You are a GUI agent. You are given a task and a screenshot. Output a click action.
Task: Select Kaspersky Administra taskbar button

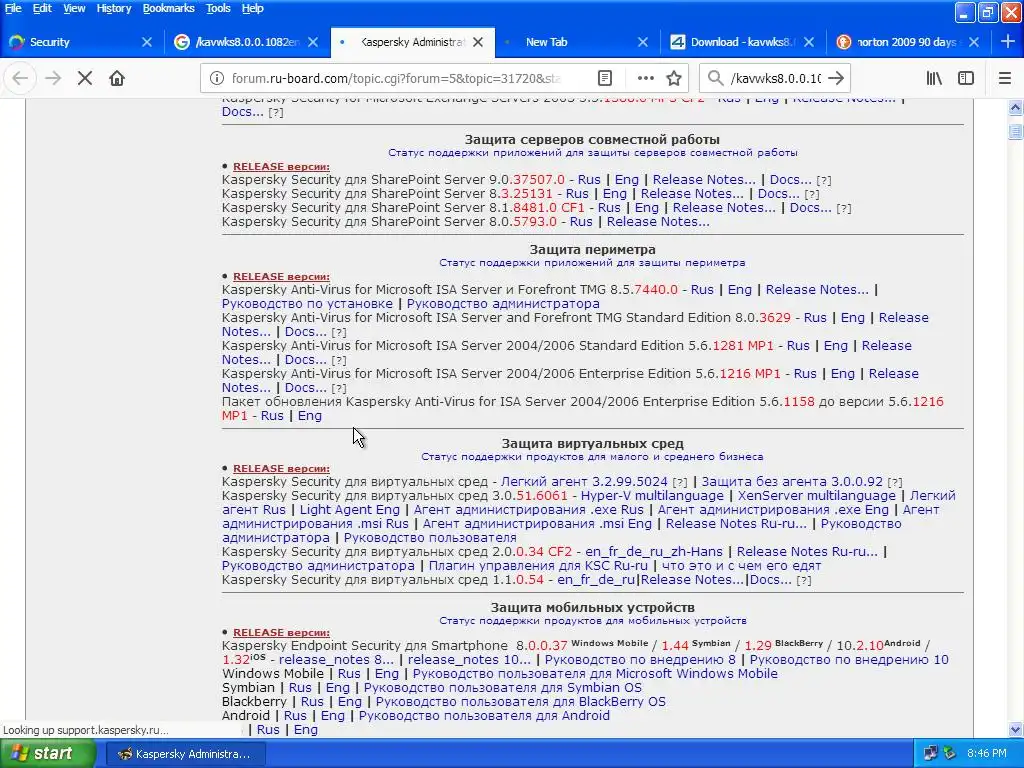(x=185, y=754)
